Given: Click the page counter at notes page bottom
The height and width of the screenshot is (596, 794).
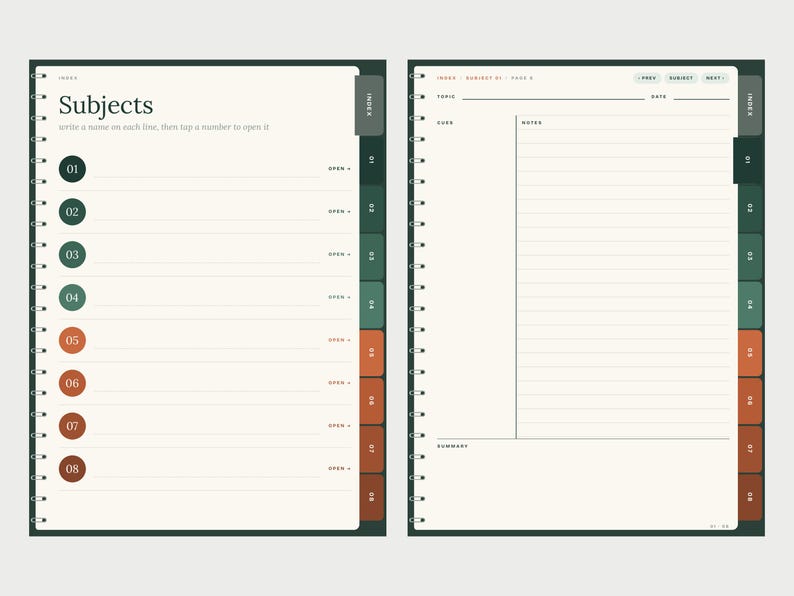Looking at the screenshot, I should click(719, 526).
